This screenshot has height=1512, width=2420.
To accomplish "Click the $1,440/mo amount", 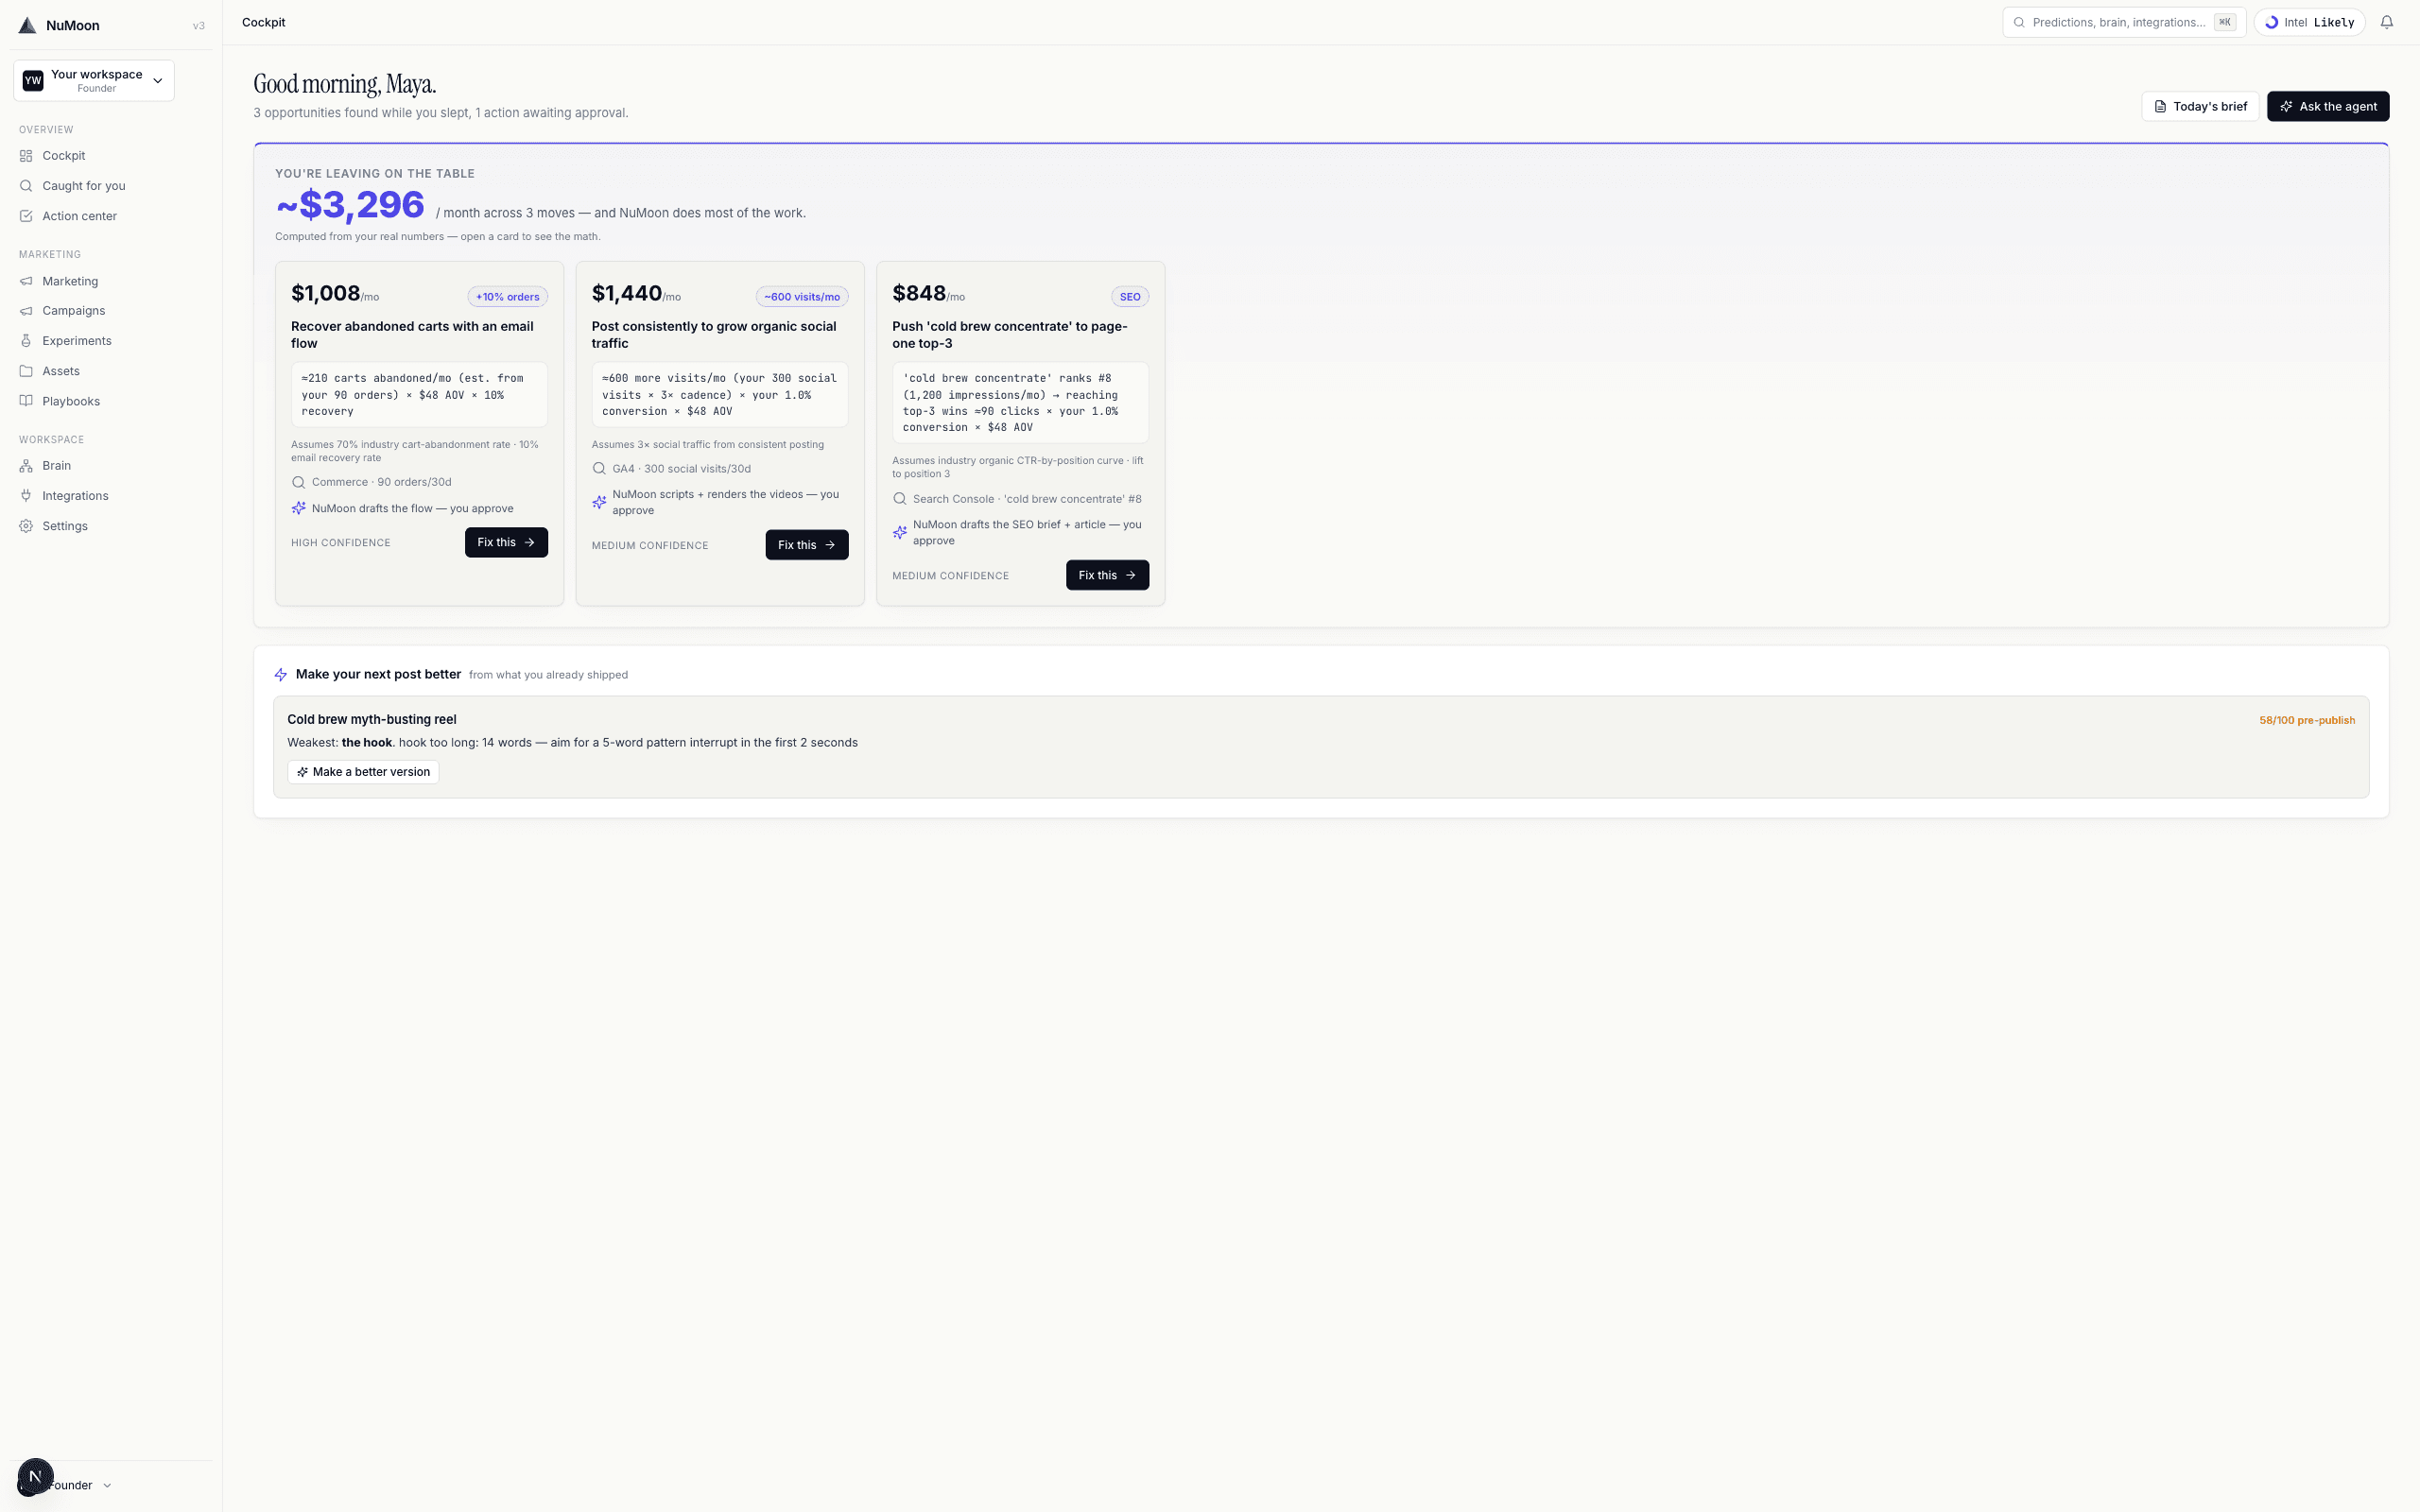I will (636, 294).
